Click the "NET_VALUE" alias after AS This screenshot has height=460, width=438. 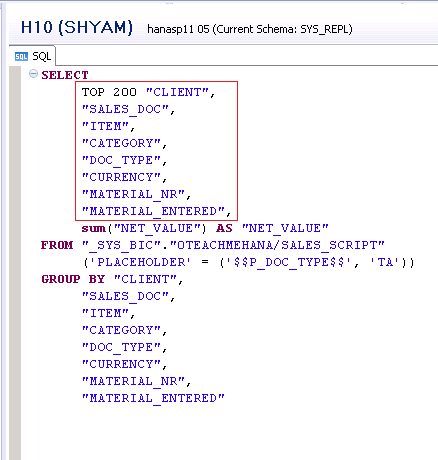click(x=285, y=228)
